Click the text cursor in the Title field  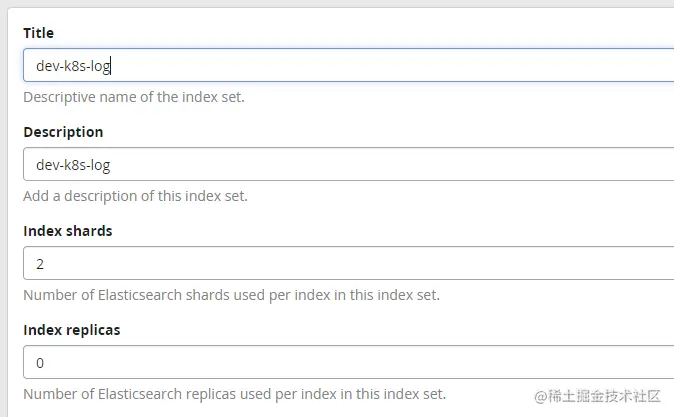pos(111,66)
